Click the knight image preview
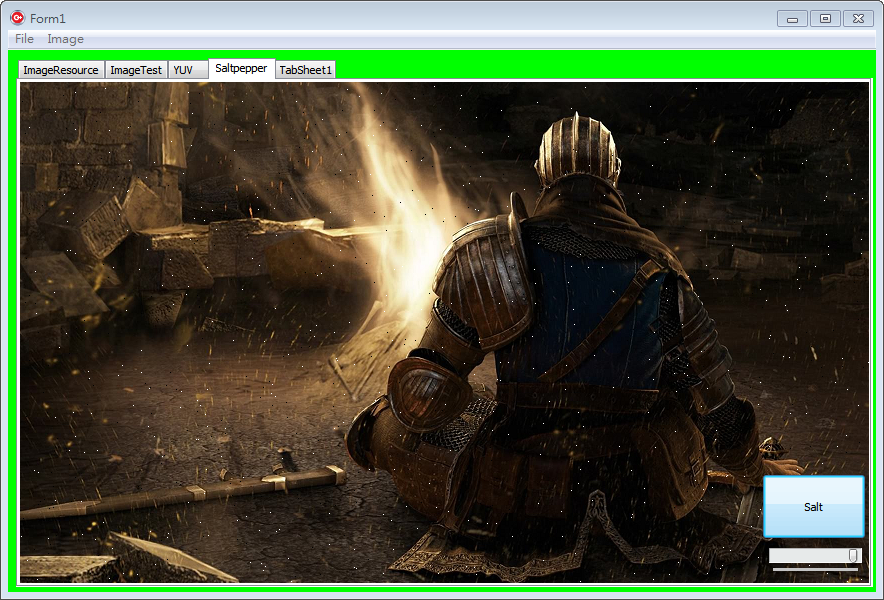884x600 pixels. point(444,333)
